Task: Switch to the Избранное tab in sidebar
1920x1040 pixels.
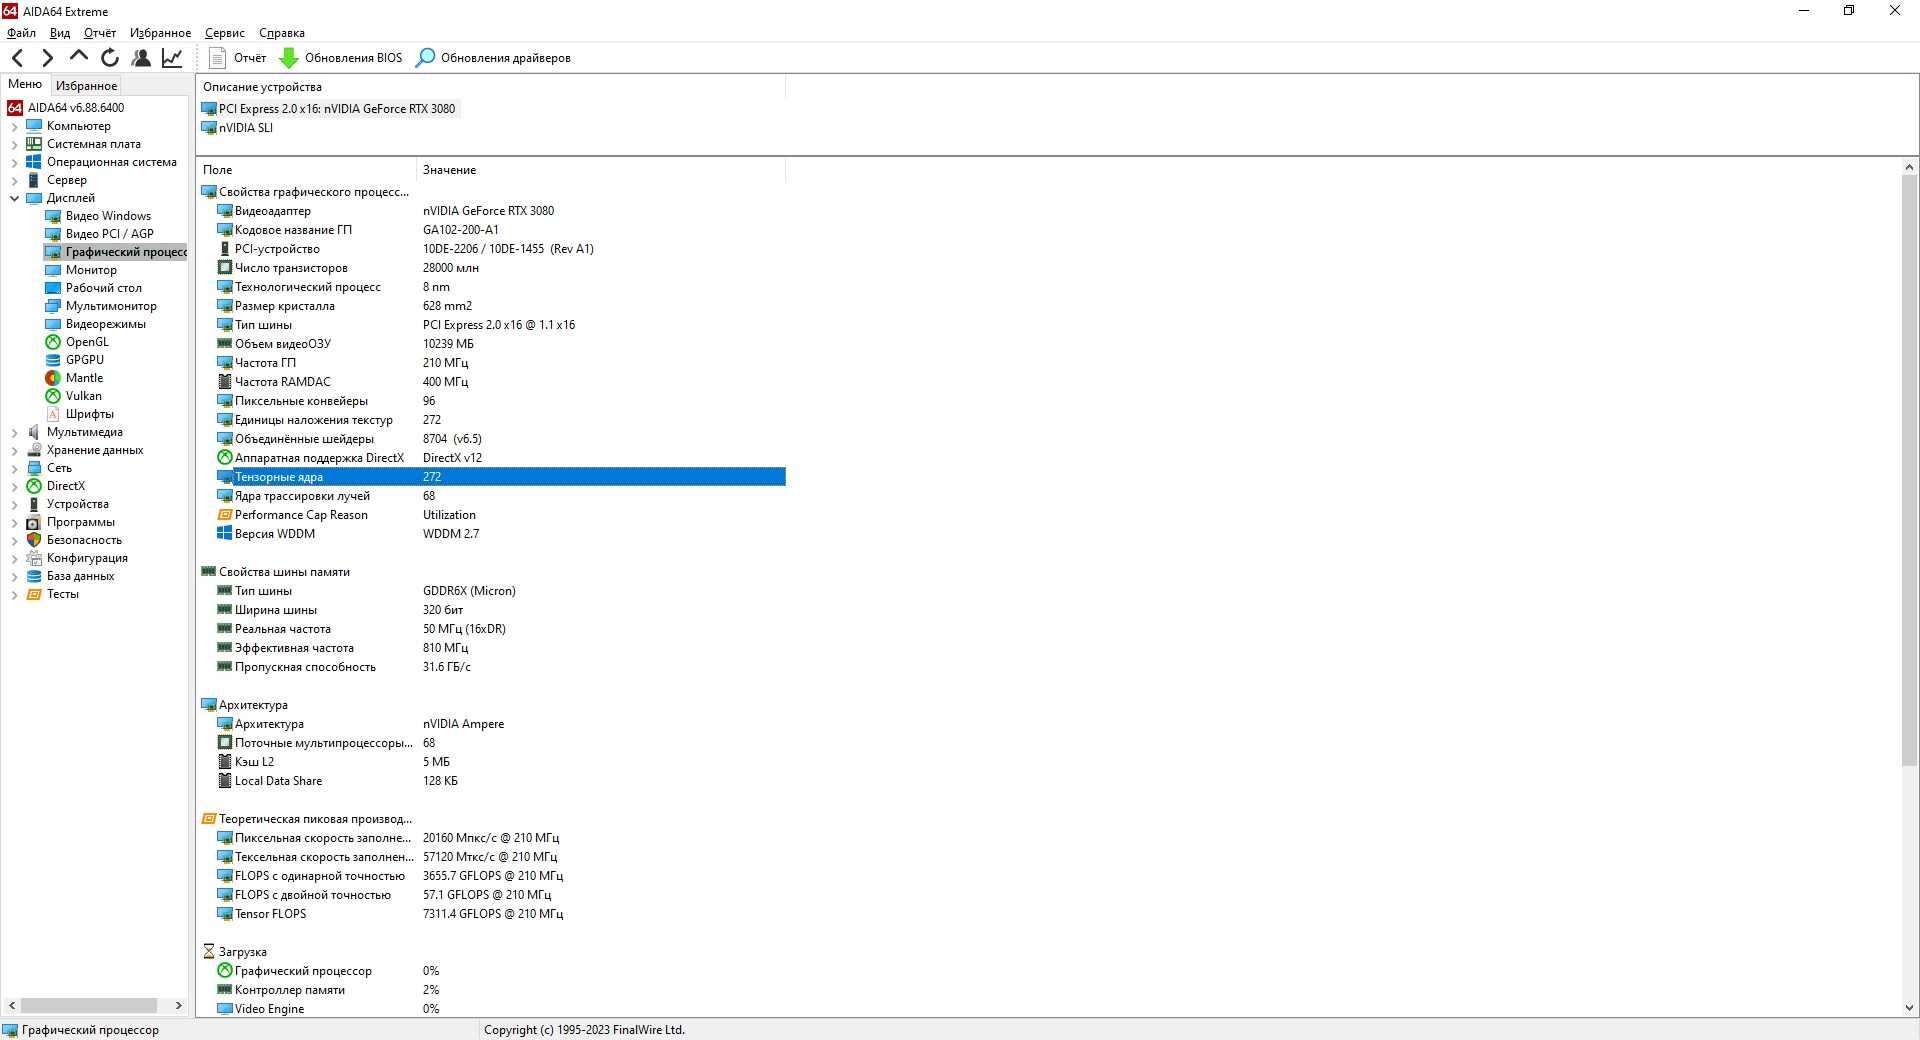Action: coord(86,86)
